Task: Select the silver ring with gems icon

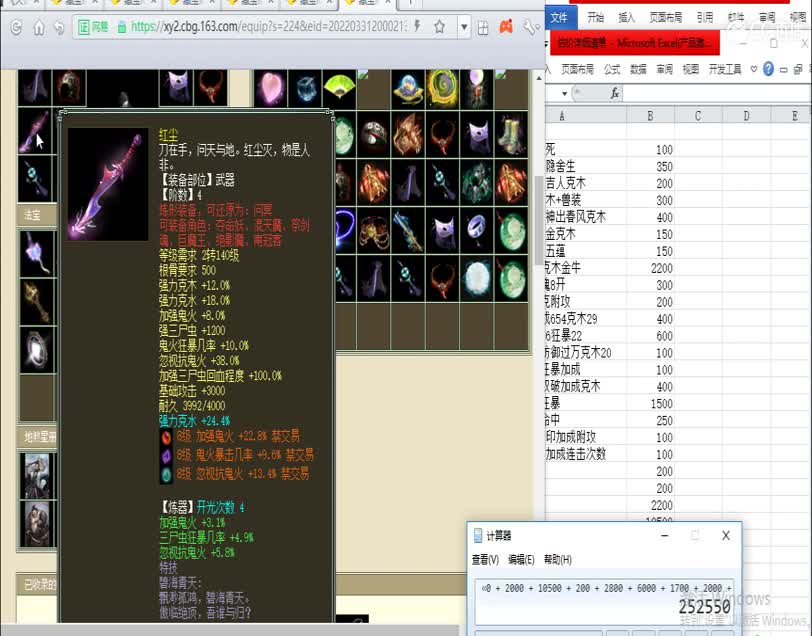Action: click(374, 135)
